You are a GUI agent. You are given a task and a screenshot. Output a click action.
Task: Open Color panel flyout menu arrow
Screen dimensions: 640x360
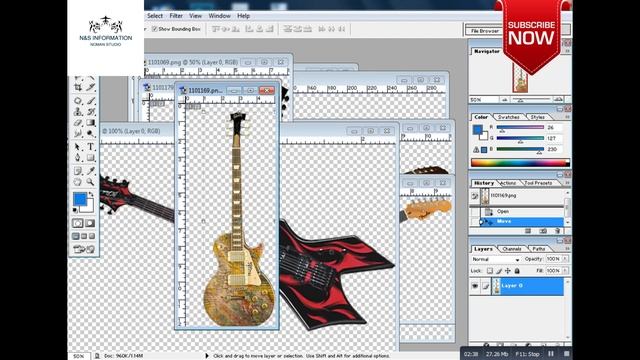coord(567,117)
